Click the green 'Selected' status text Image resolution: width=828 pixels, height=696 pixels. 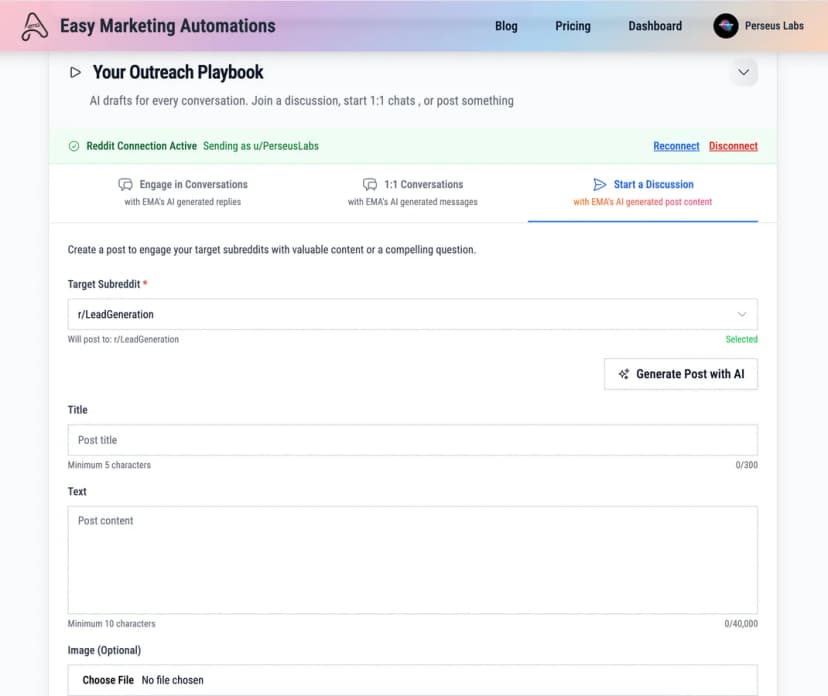(x=741, y=340)
